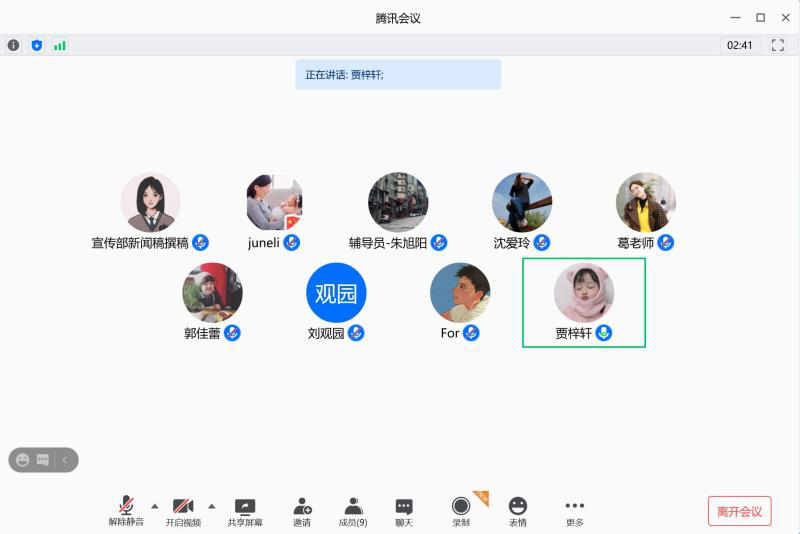The height and width of the screenshot is (534, 800).
Task: Click active mic icon next to 贾梓轩
Action: tap(604, 333)
